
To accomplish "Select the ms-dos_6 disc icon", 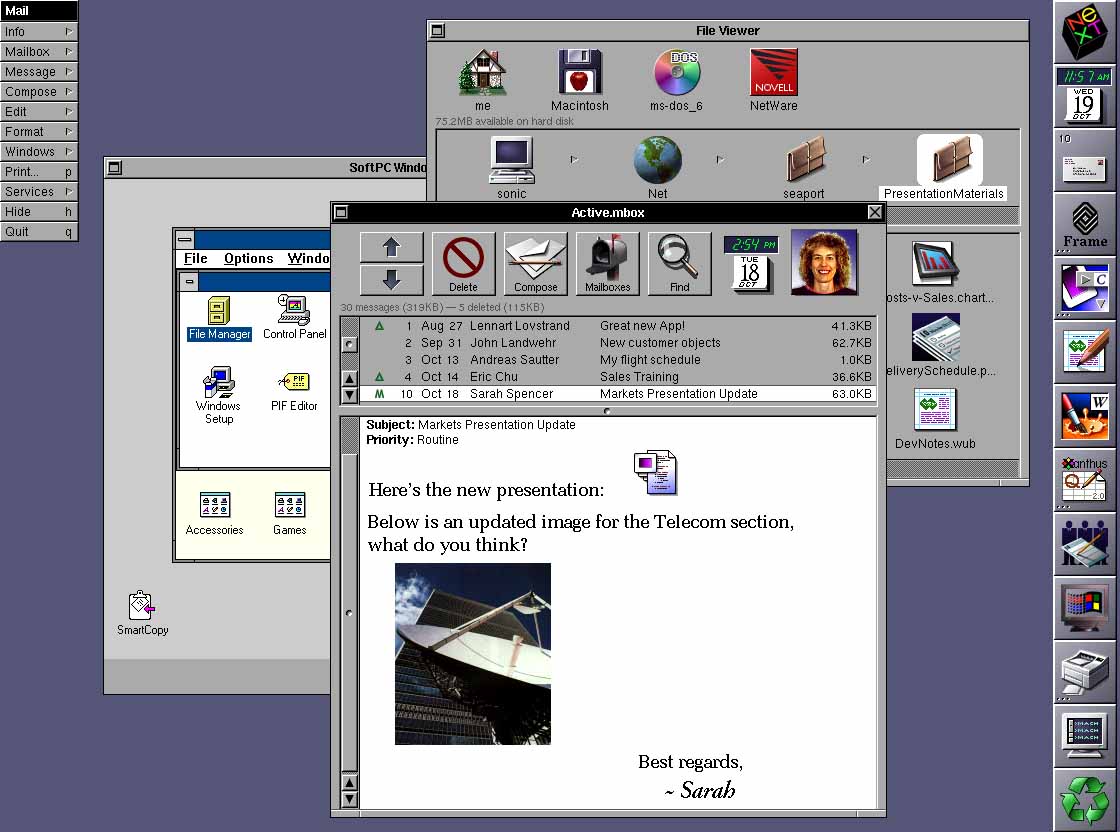I will click(677, 80).
